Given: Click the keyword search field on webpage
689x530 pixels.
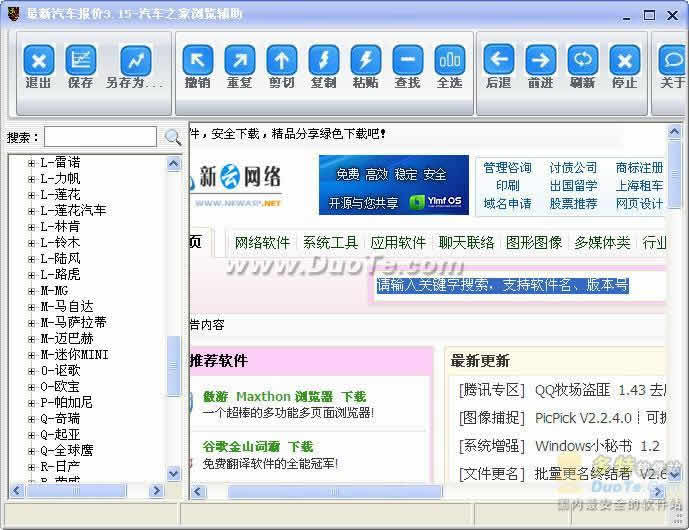Looking at the screenshot, I should tap(519, 286).
